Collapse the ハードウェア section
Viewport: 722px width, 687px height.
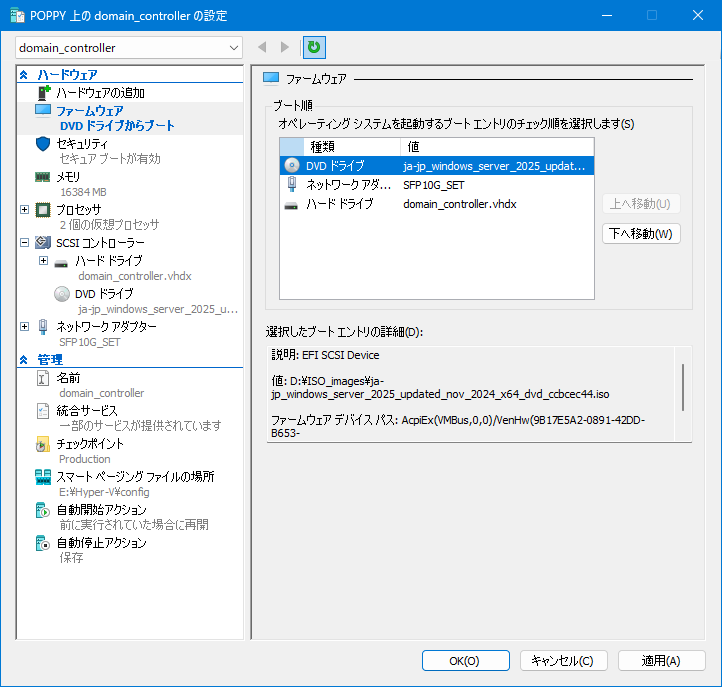pyautogui.click(x=24, y=75)
